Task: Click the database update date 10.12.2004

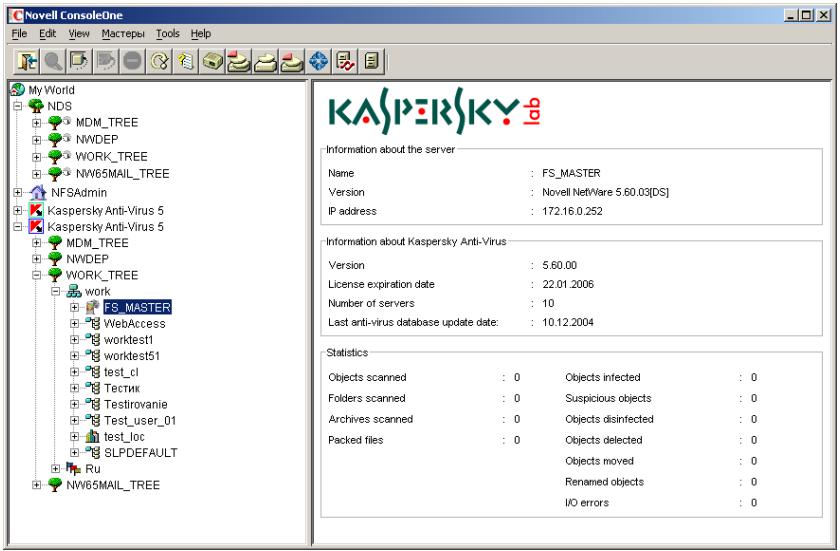Action: 568,322
